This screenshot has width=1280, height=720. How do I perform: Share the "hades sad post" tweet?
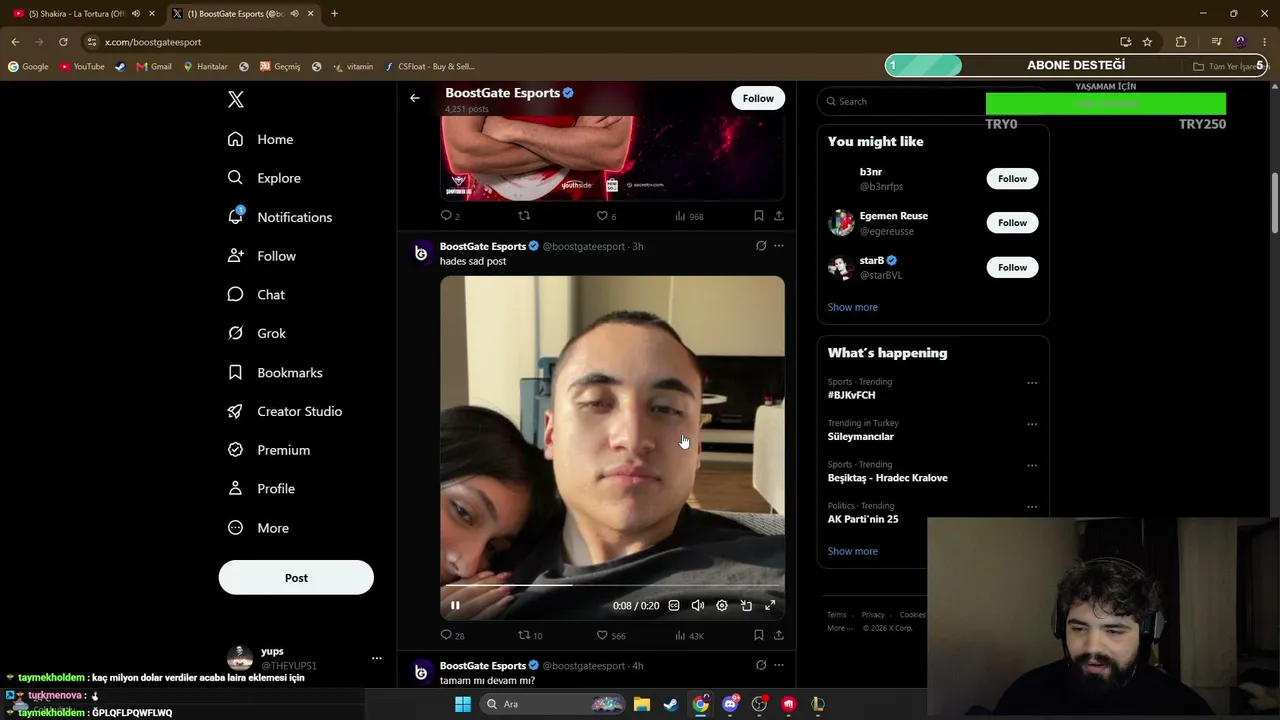click(779, 635)
